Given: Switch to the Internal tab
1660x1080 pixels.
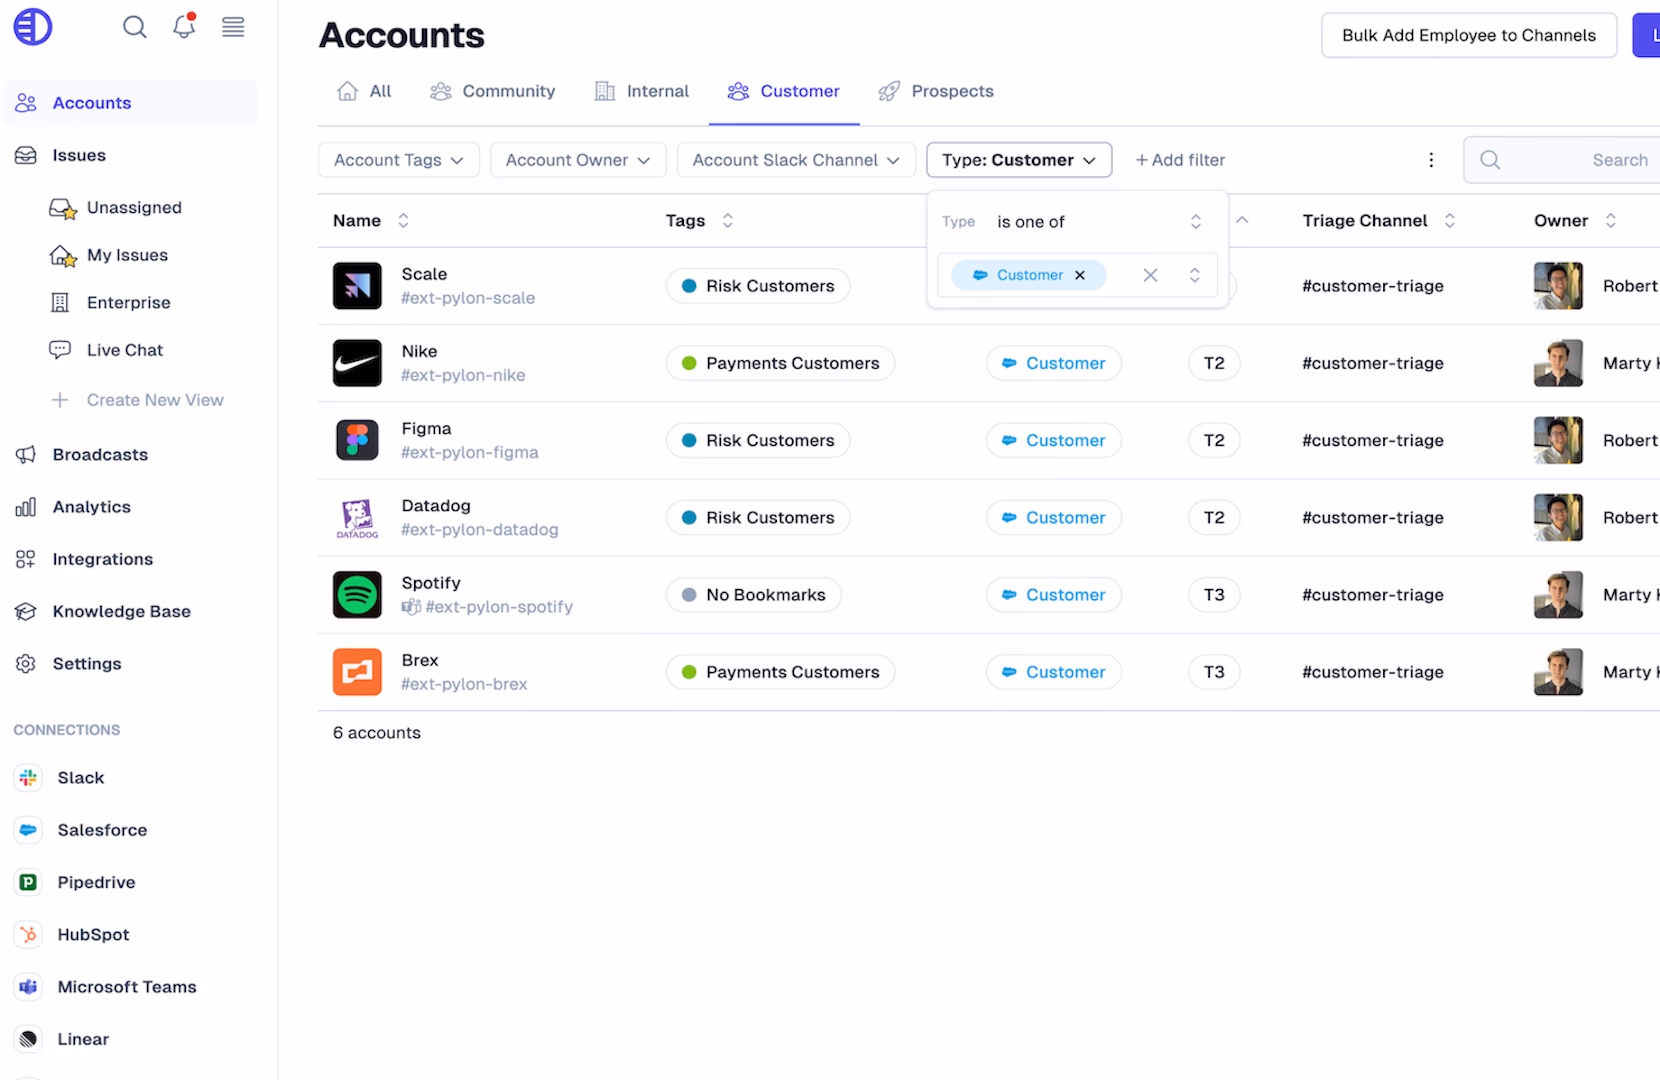Looking at the screenshot, I should 642,91.
